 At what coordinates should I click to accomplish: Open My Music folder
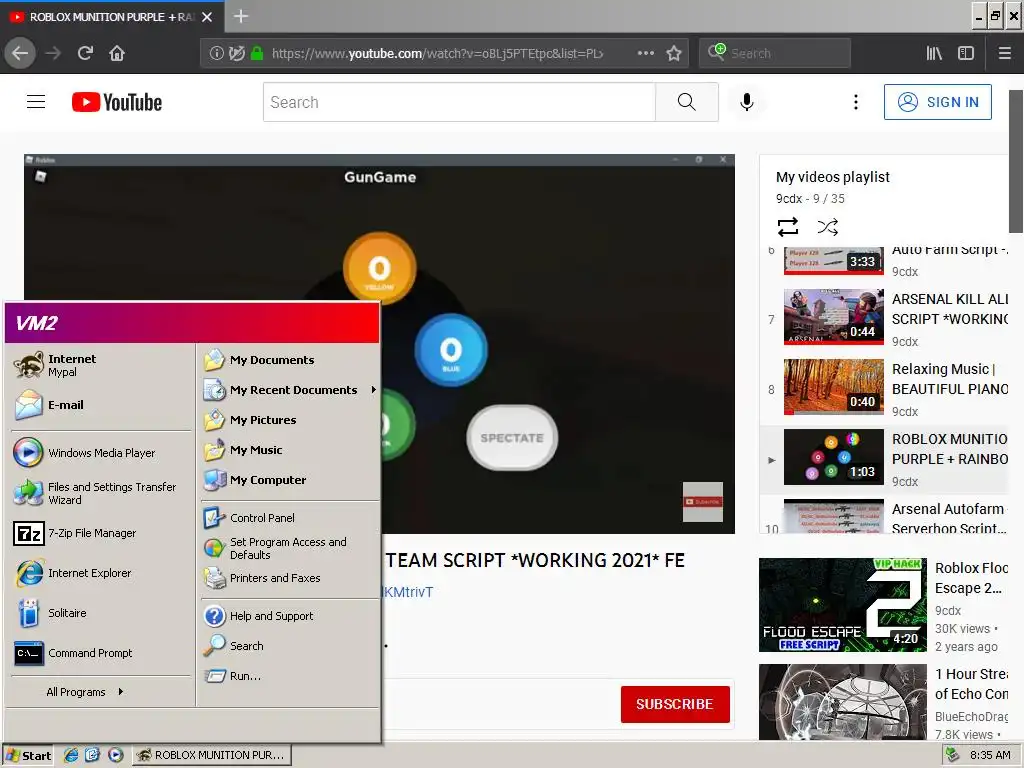[289, 450]
